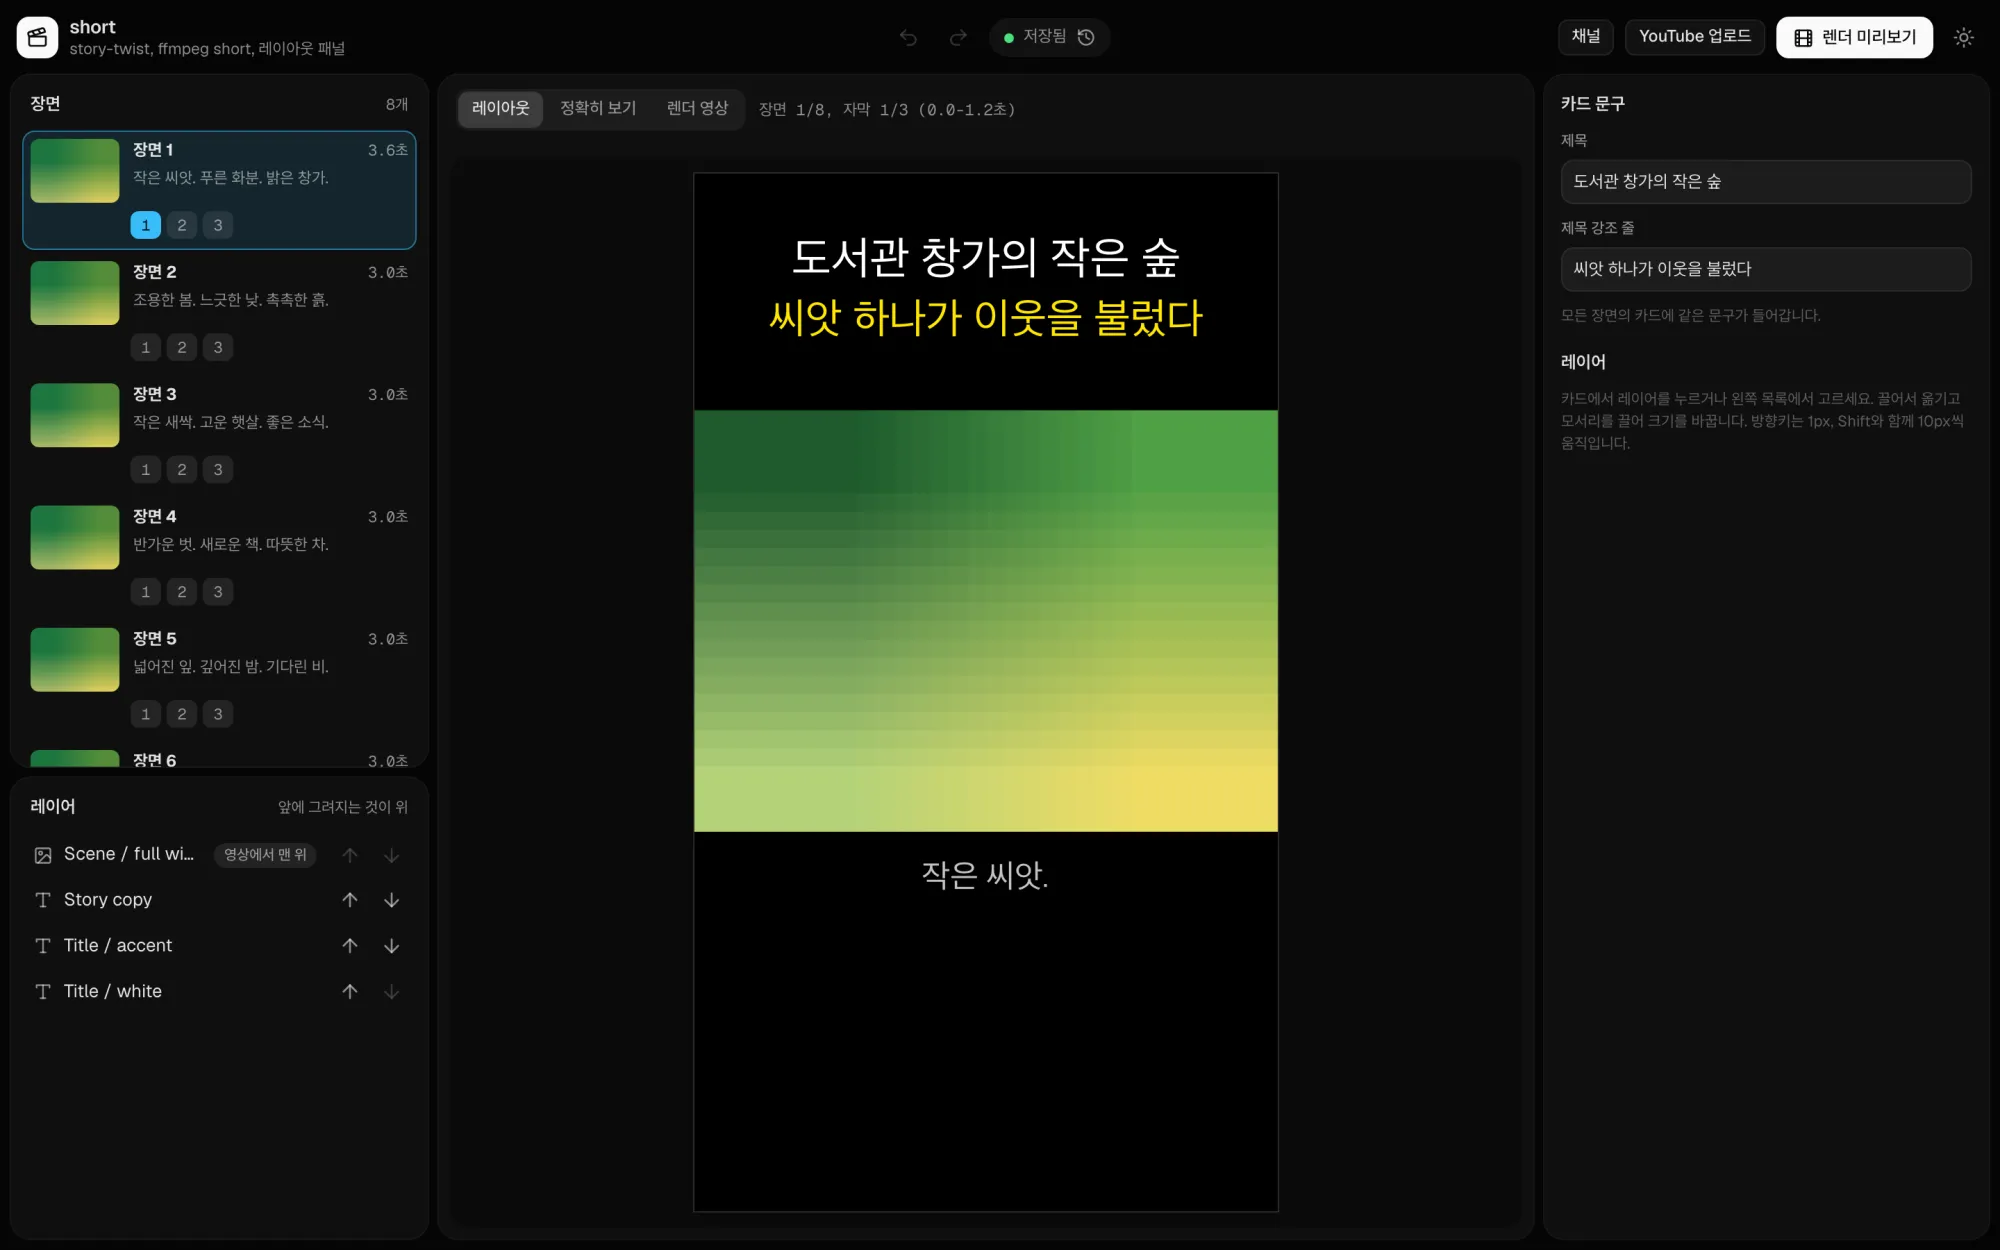Select subtitle 1 of 장면 5
The height and width of the screenshot is (1250, 2000).
[x=145, y=714]
